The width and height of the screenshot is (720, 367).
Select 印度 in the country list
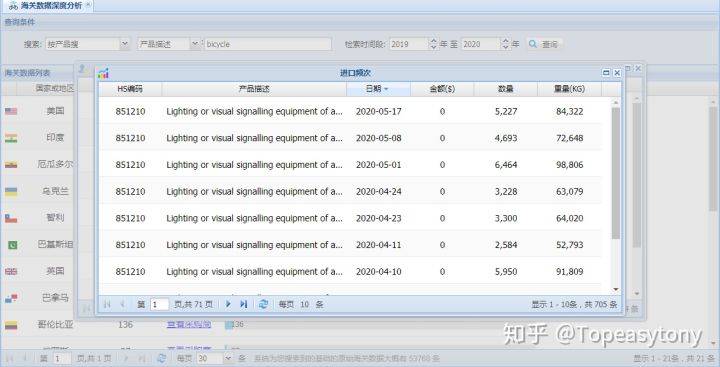[55, 137]
